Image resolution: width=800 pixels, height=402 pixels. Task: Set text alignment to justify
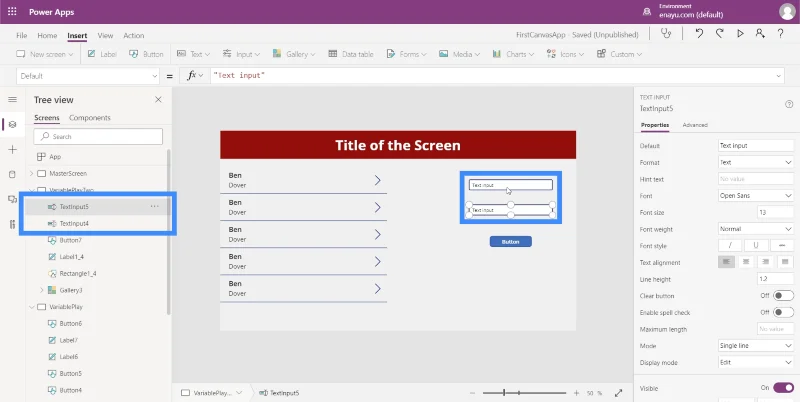point(785,262)
